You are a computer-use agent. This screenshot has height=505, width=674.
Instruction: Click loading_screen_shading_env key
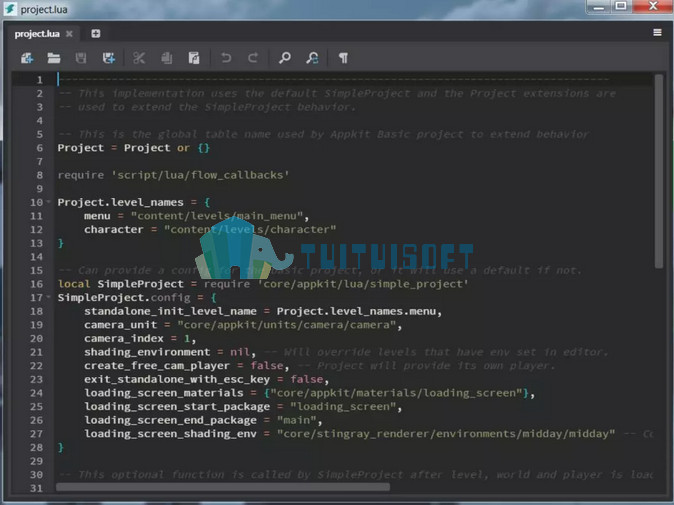(x=170, y=434)
